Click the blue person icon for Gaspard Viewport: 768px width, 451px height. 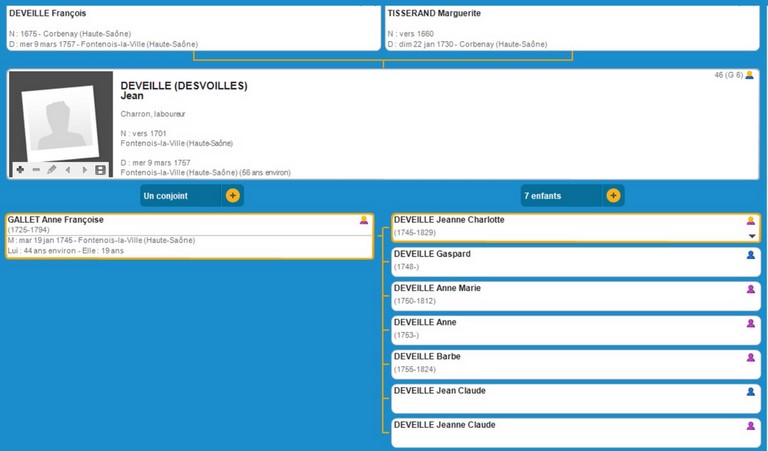(750, 255)
